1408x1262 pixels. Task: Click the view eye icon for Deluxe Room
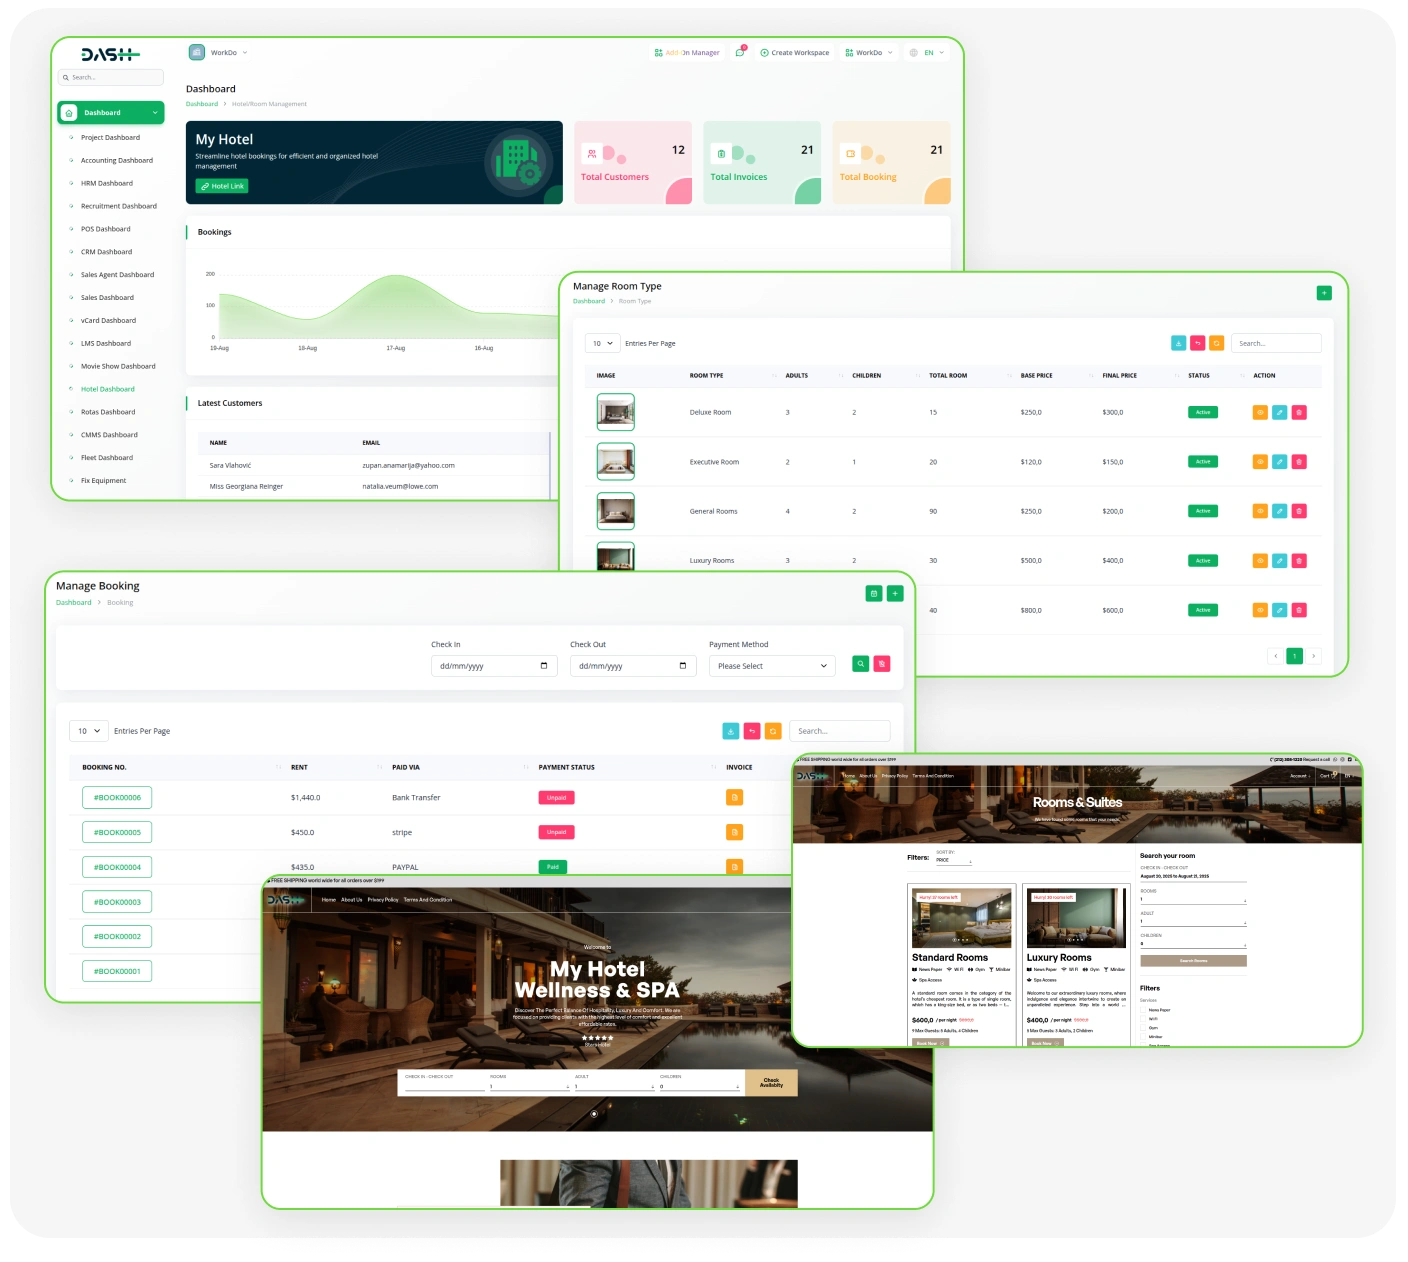pos(1260,412)
